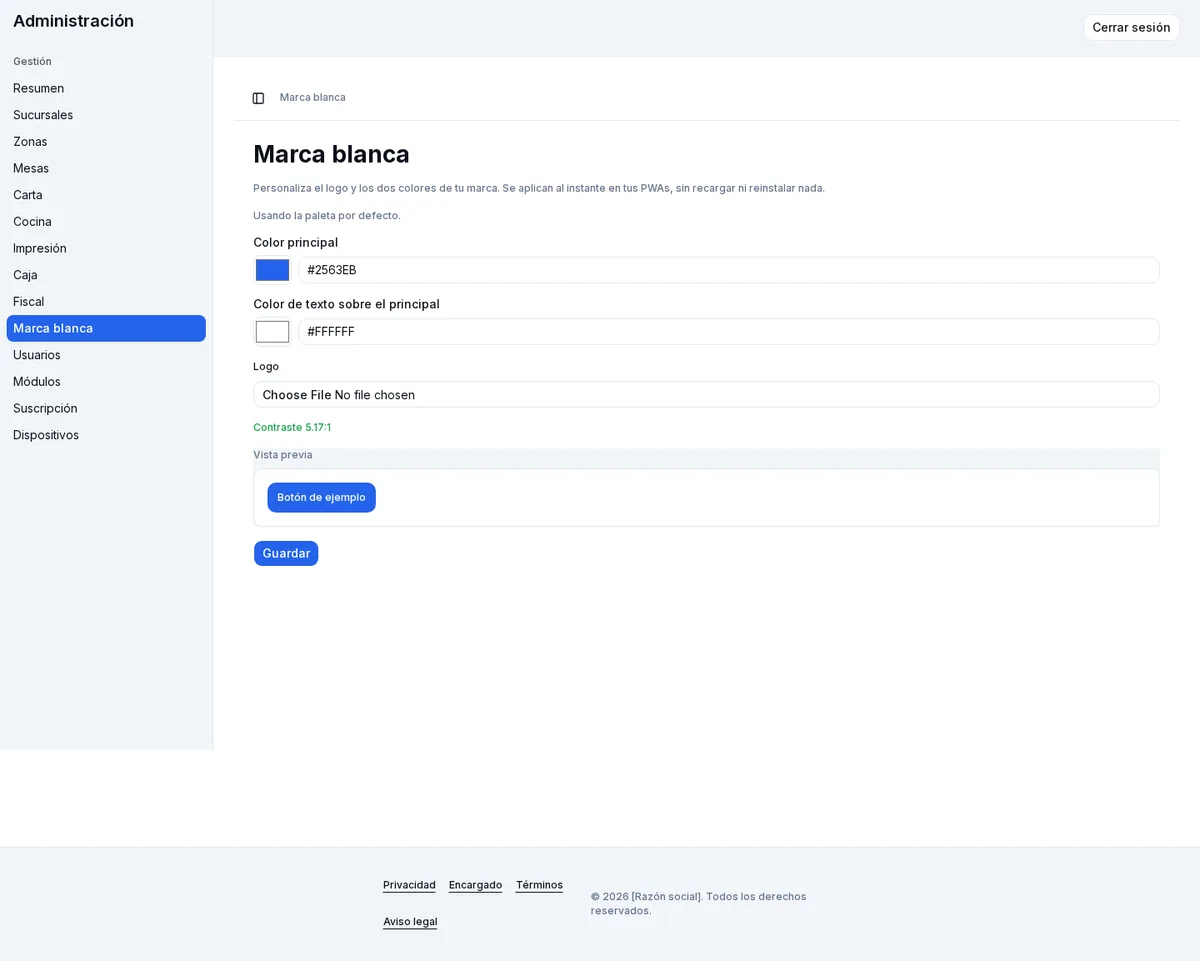Open the Color principal blue swatch
The height and width of the screenshot is (961, 1200).
tap(272, 270)
